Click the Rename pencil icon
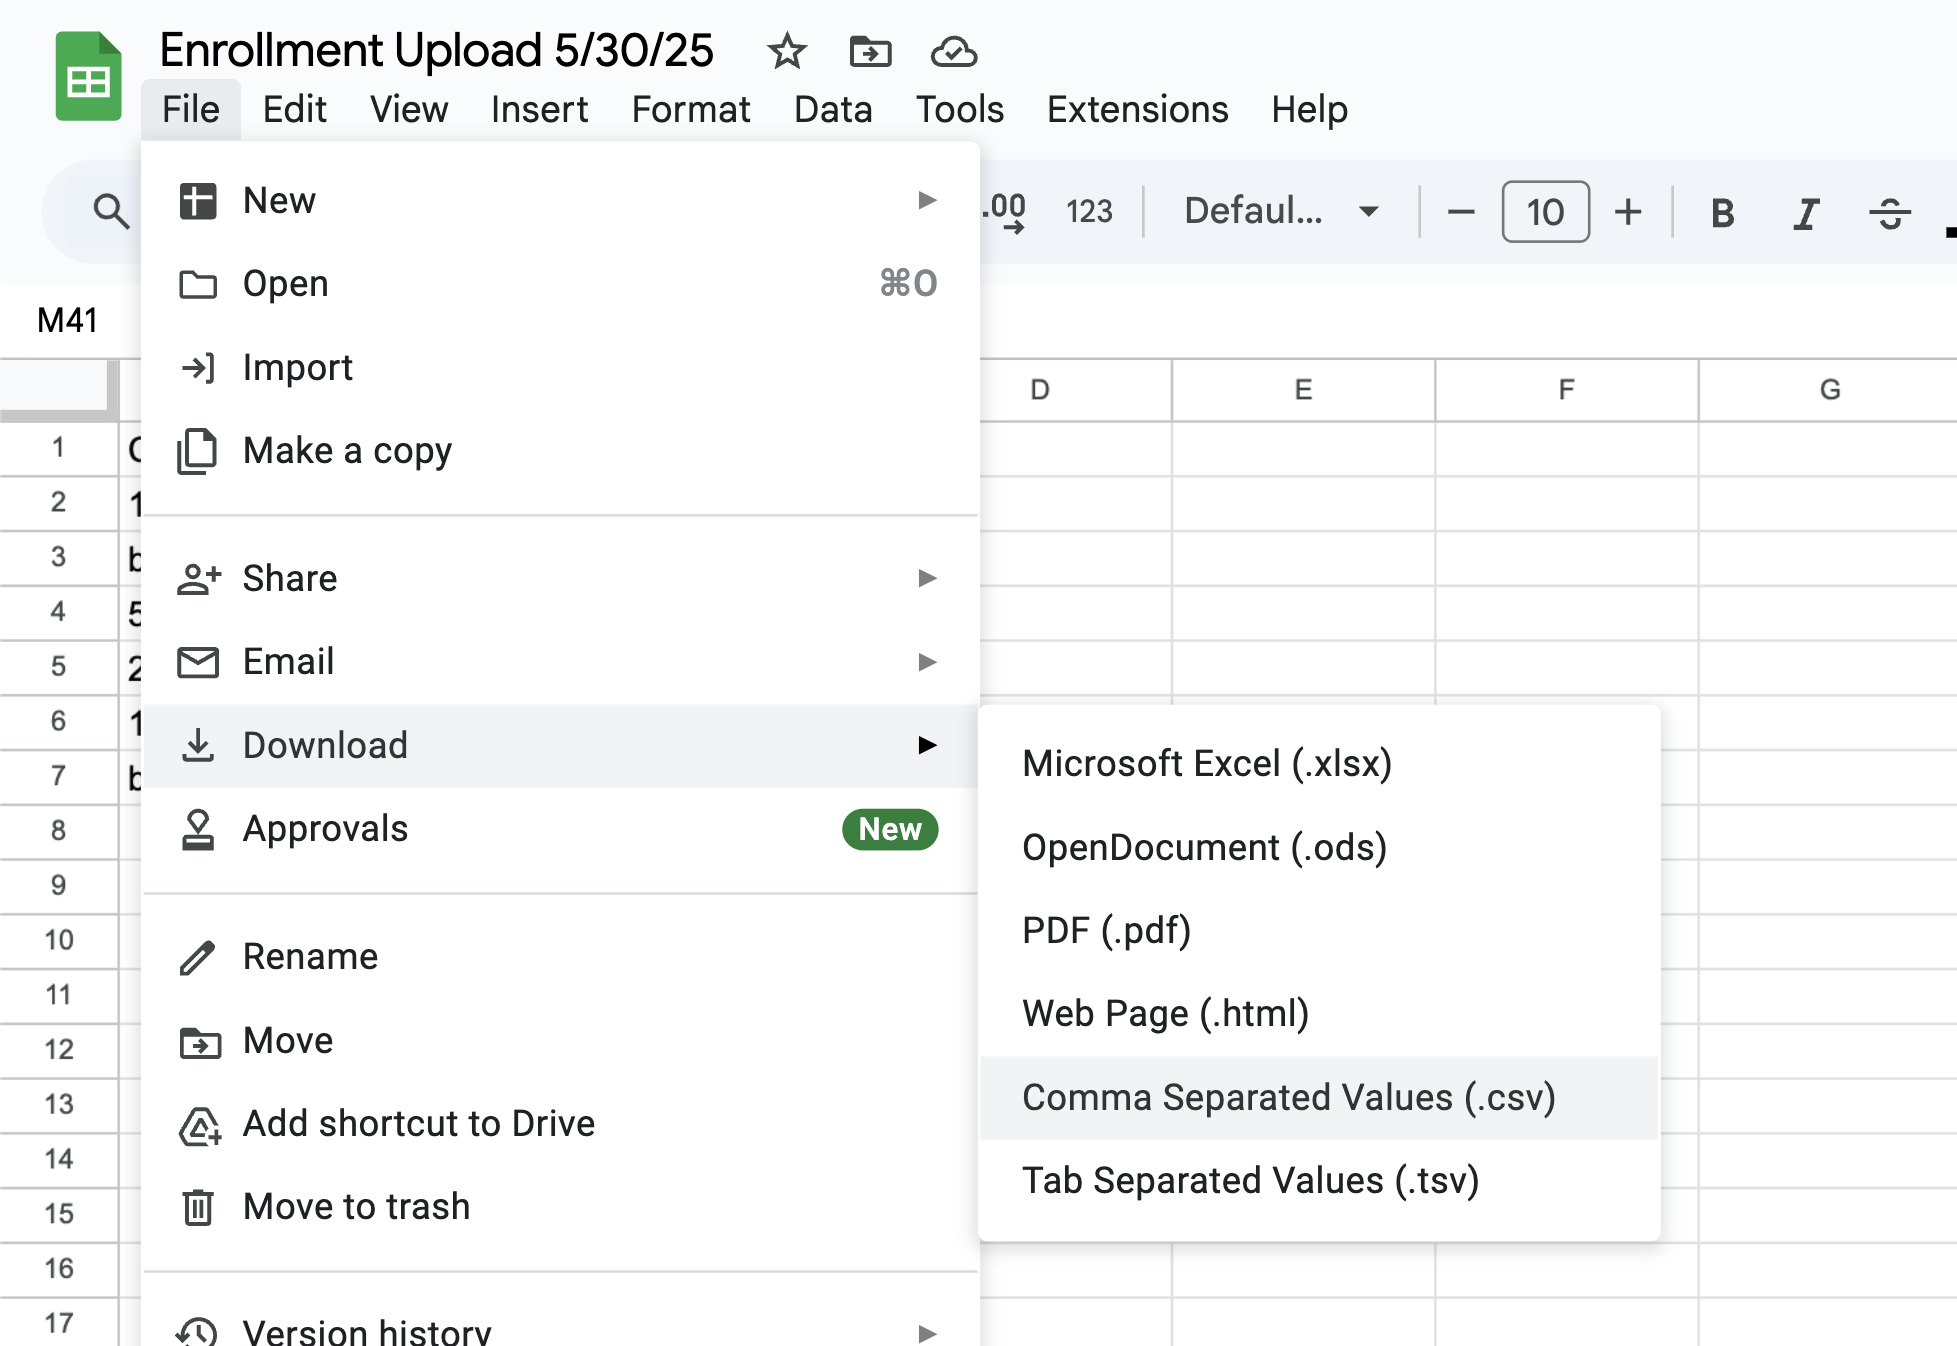This screenshot has height=1346, width=1957. pyautogui.click(x=198, y=957)
